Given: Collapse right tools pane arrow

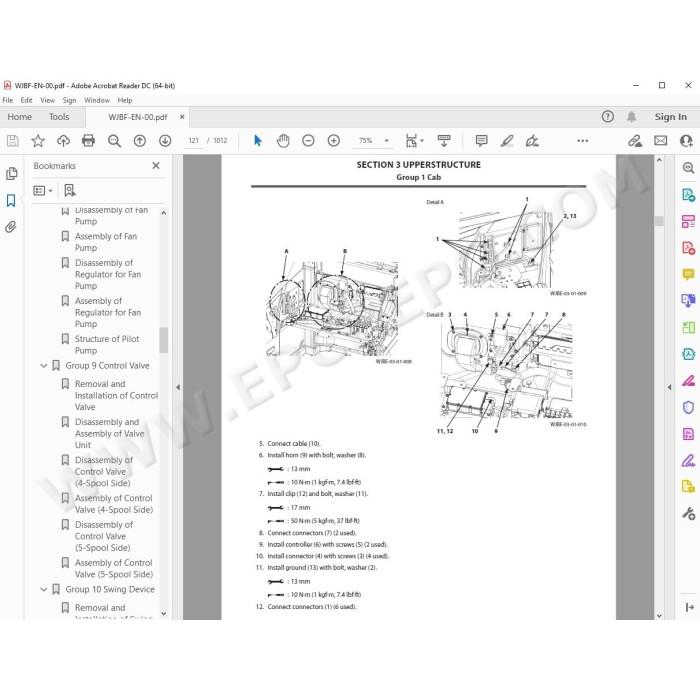Looking at the screenshot, I should pos(669,387).
